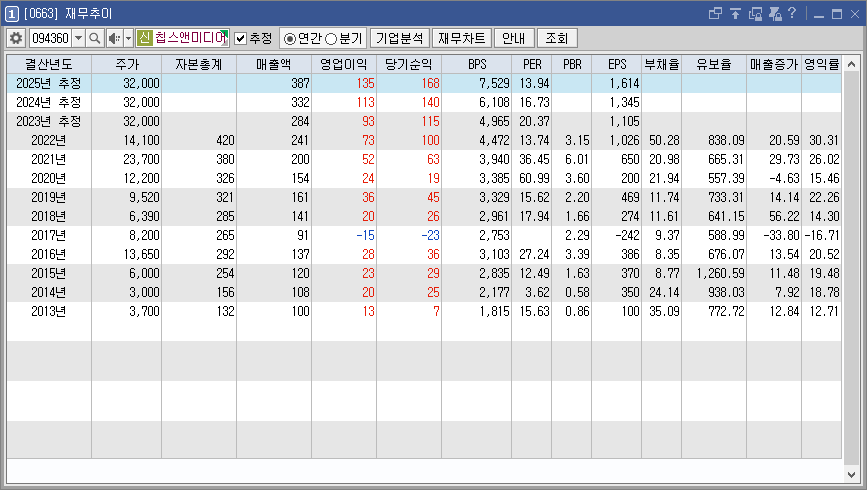The height and width of the screenshot is (490, 867).
Task: Click the scrollbar down arrow
Action: coord(851,475)
